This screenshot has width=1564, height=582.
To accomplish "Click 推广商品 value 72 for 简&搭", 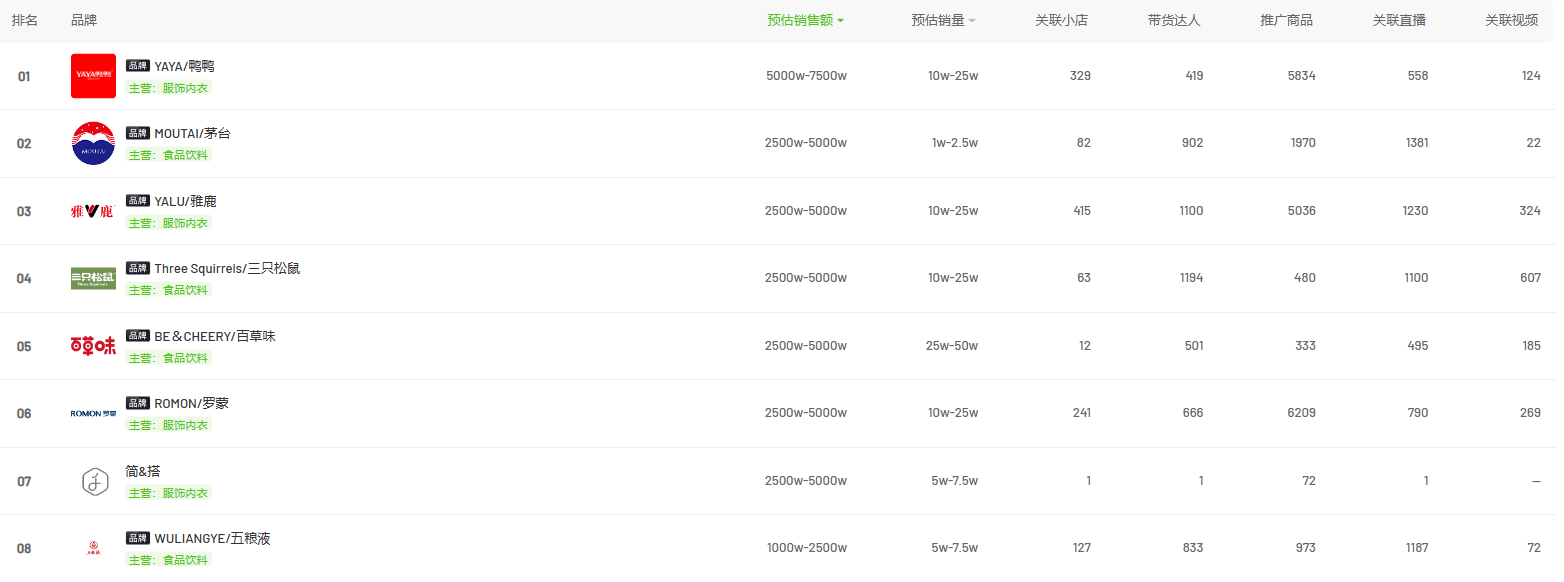I will pos(1309,481).
